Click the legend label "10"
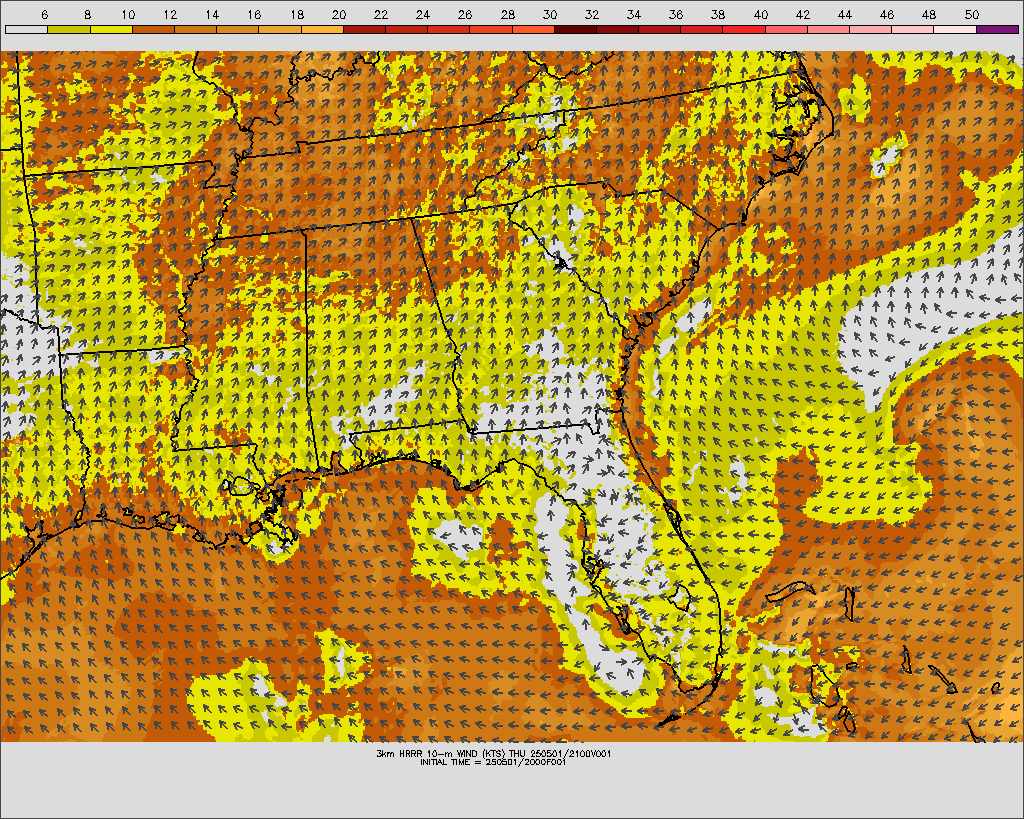 [128, 14]
